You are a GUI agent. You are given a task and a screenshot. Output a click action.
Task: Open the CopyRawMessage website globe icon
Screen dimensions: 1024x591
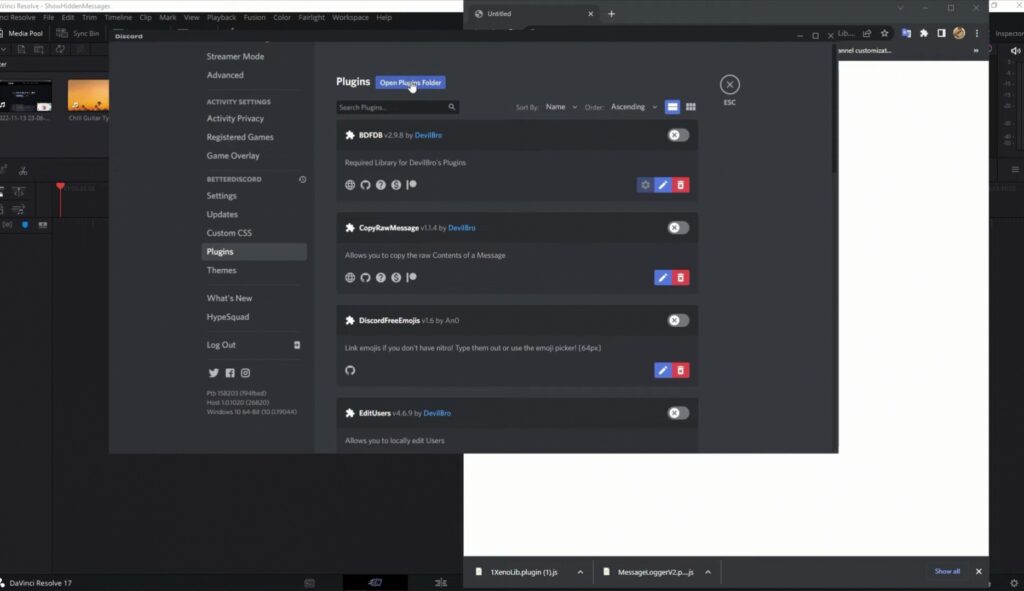coord(350,278)
